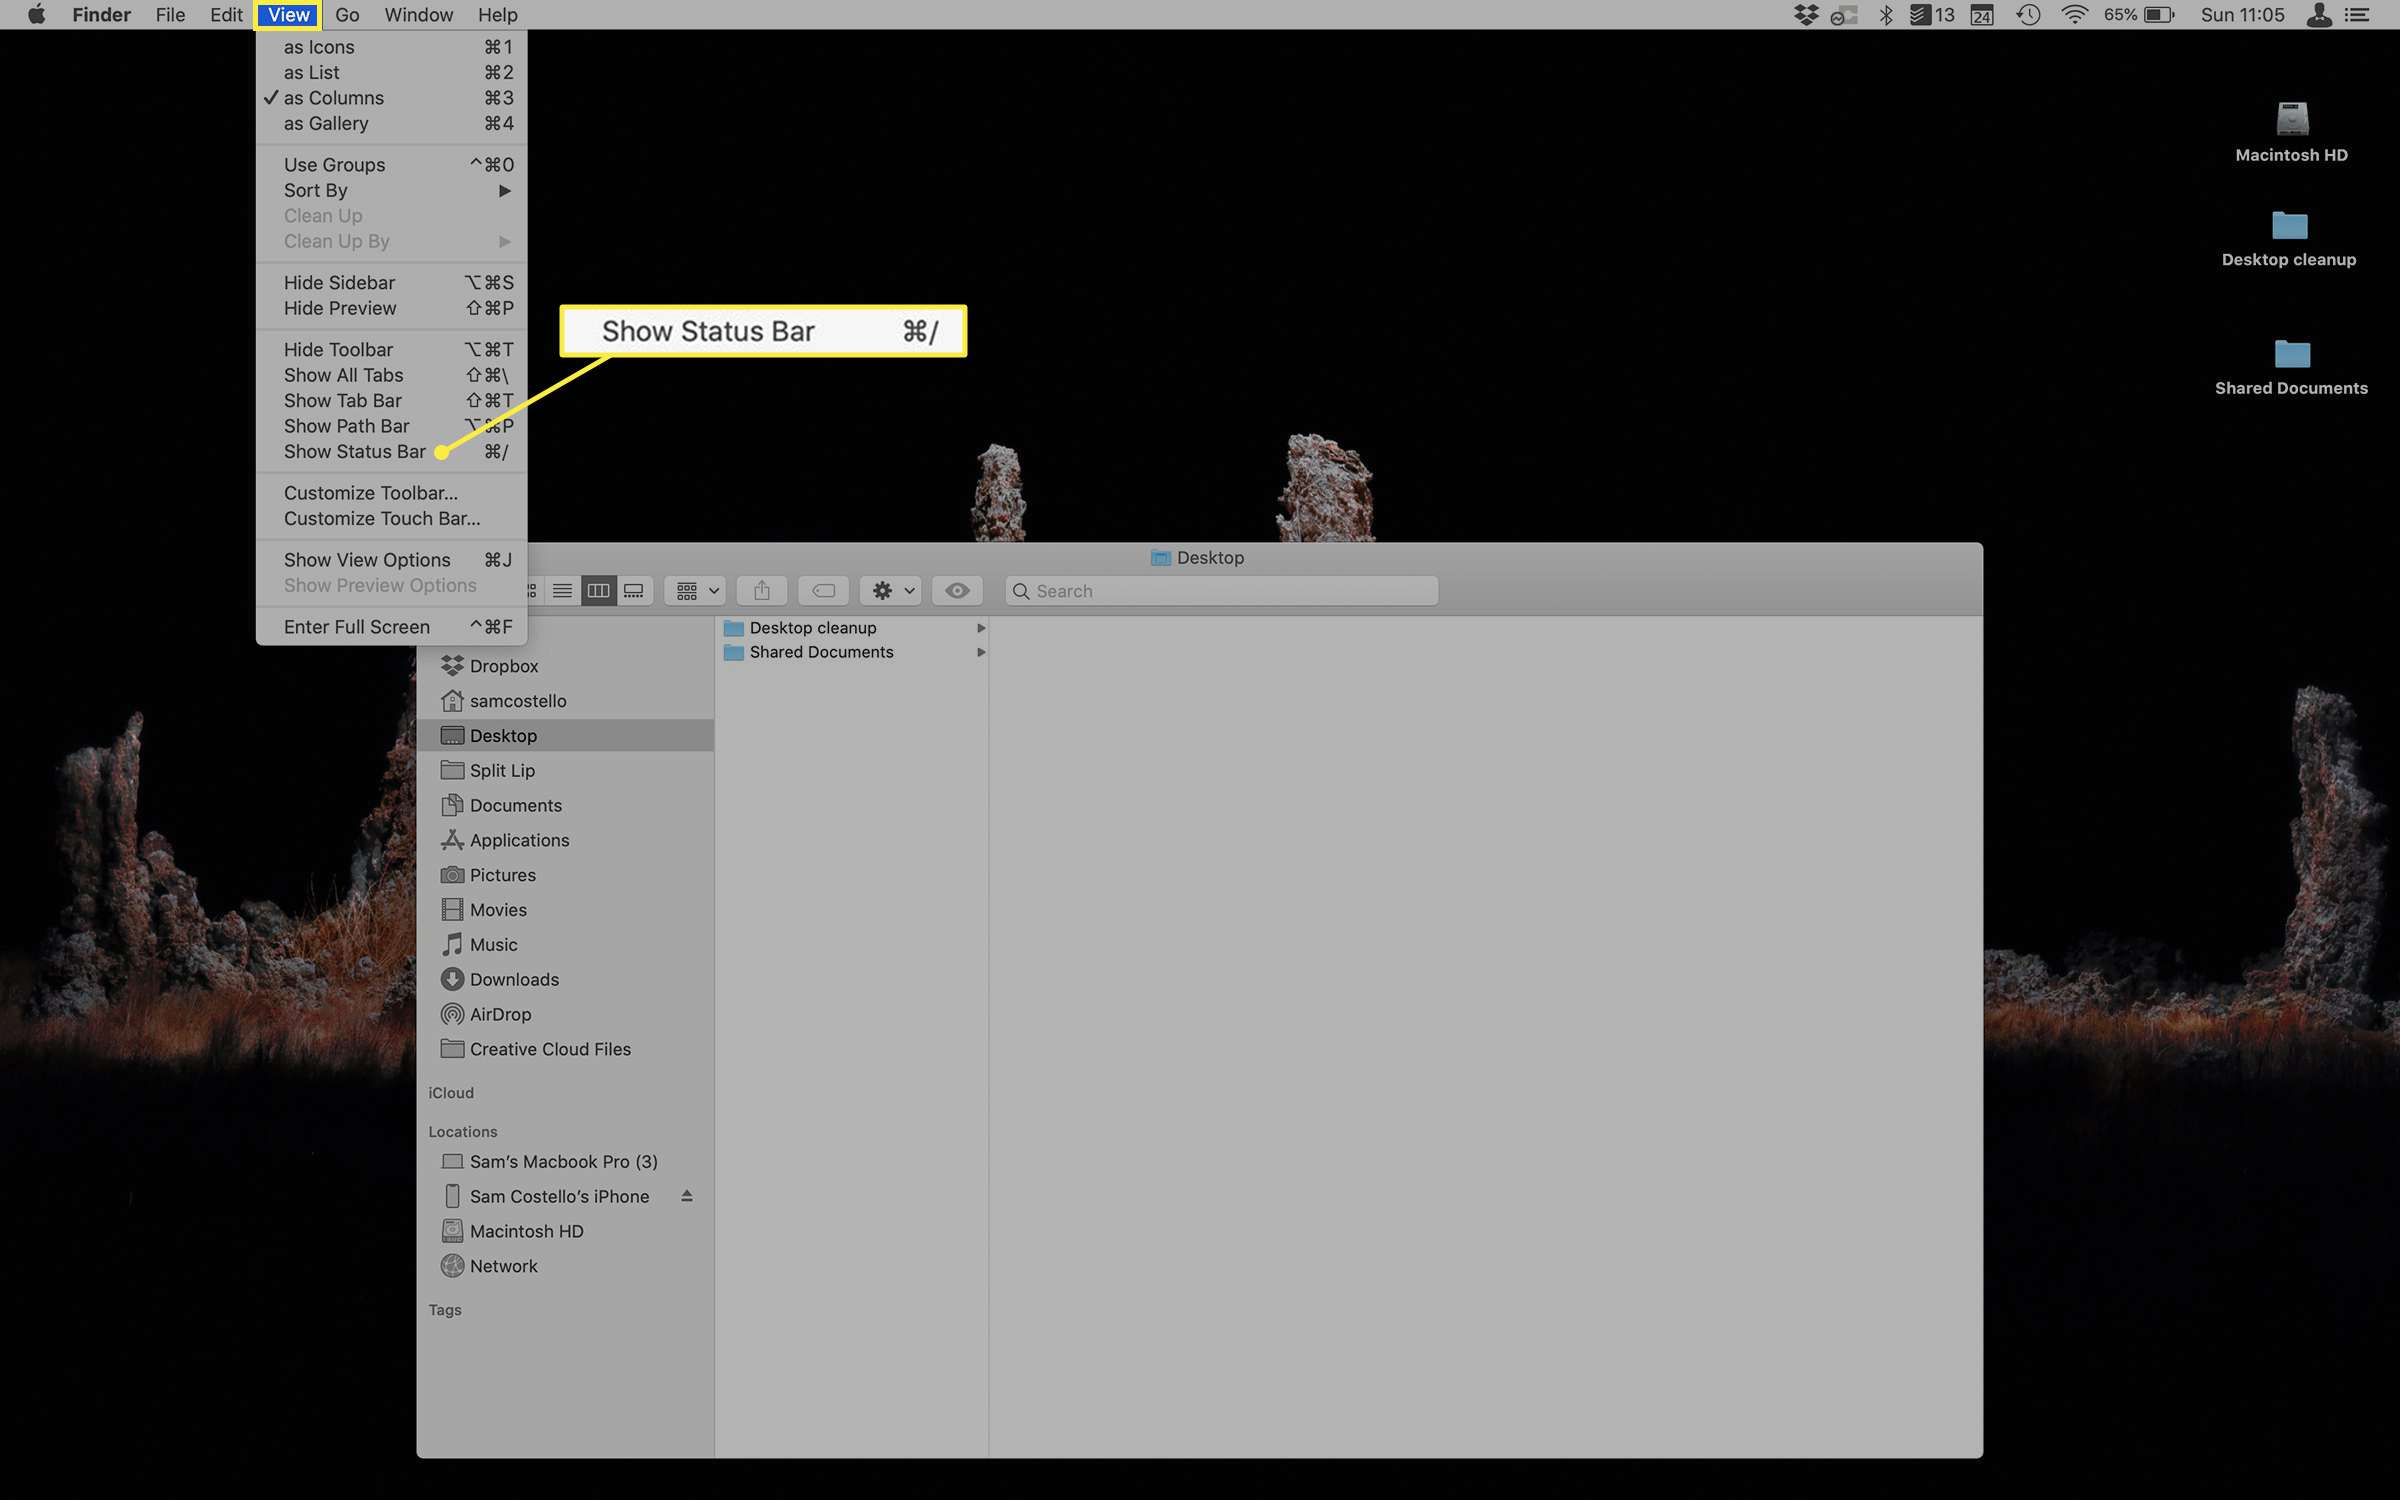Open View menu in menu bar
This screenshot has height=1500, width=2400.
(x=287, y=16)
